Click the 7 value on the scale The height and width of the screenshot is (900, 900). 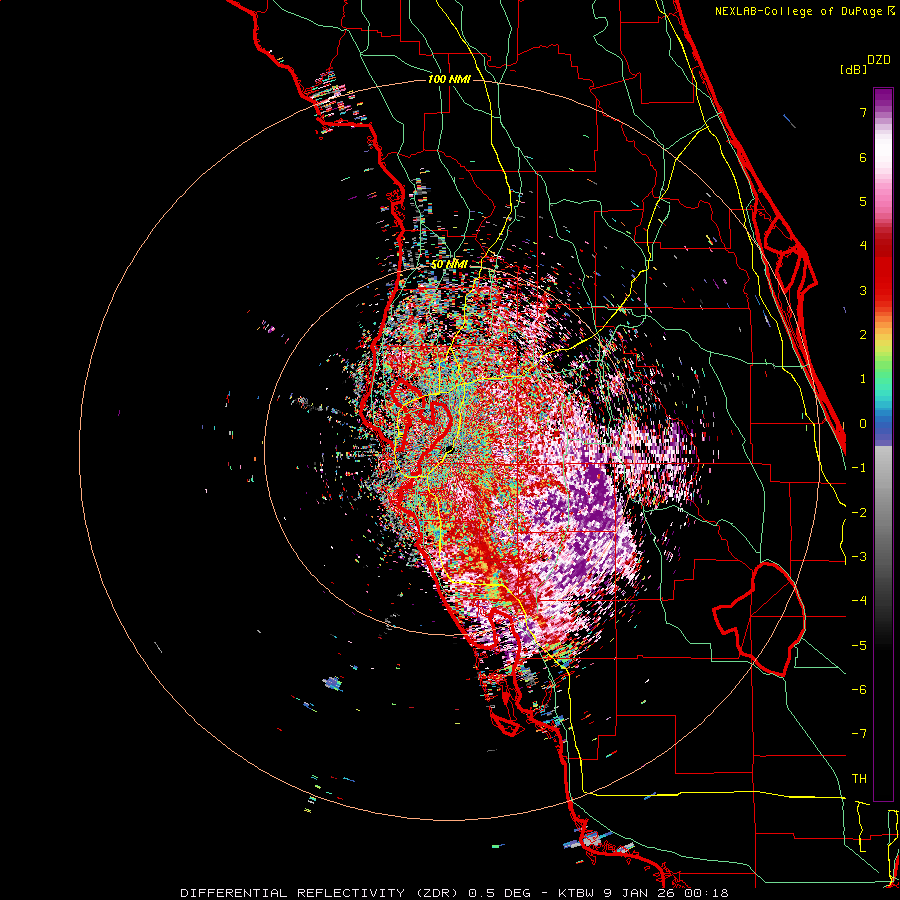click(863, 112)
